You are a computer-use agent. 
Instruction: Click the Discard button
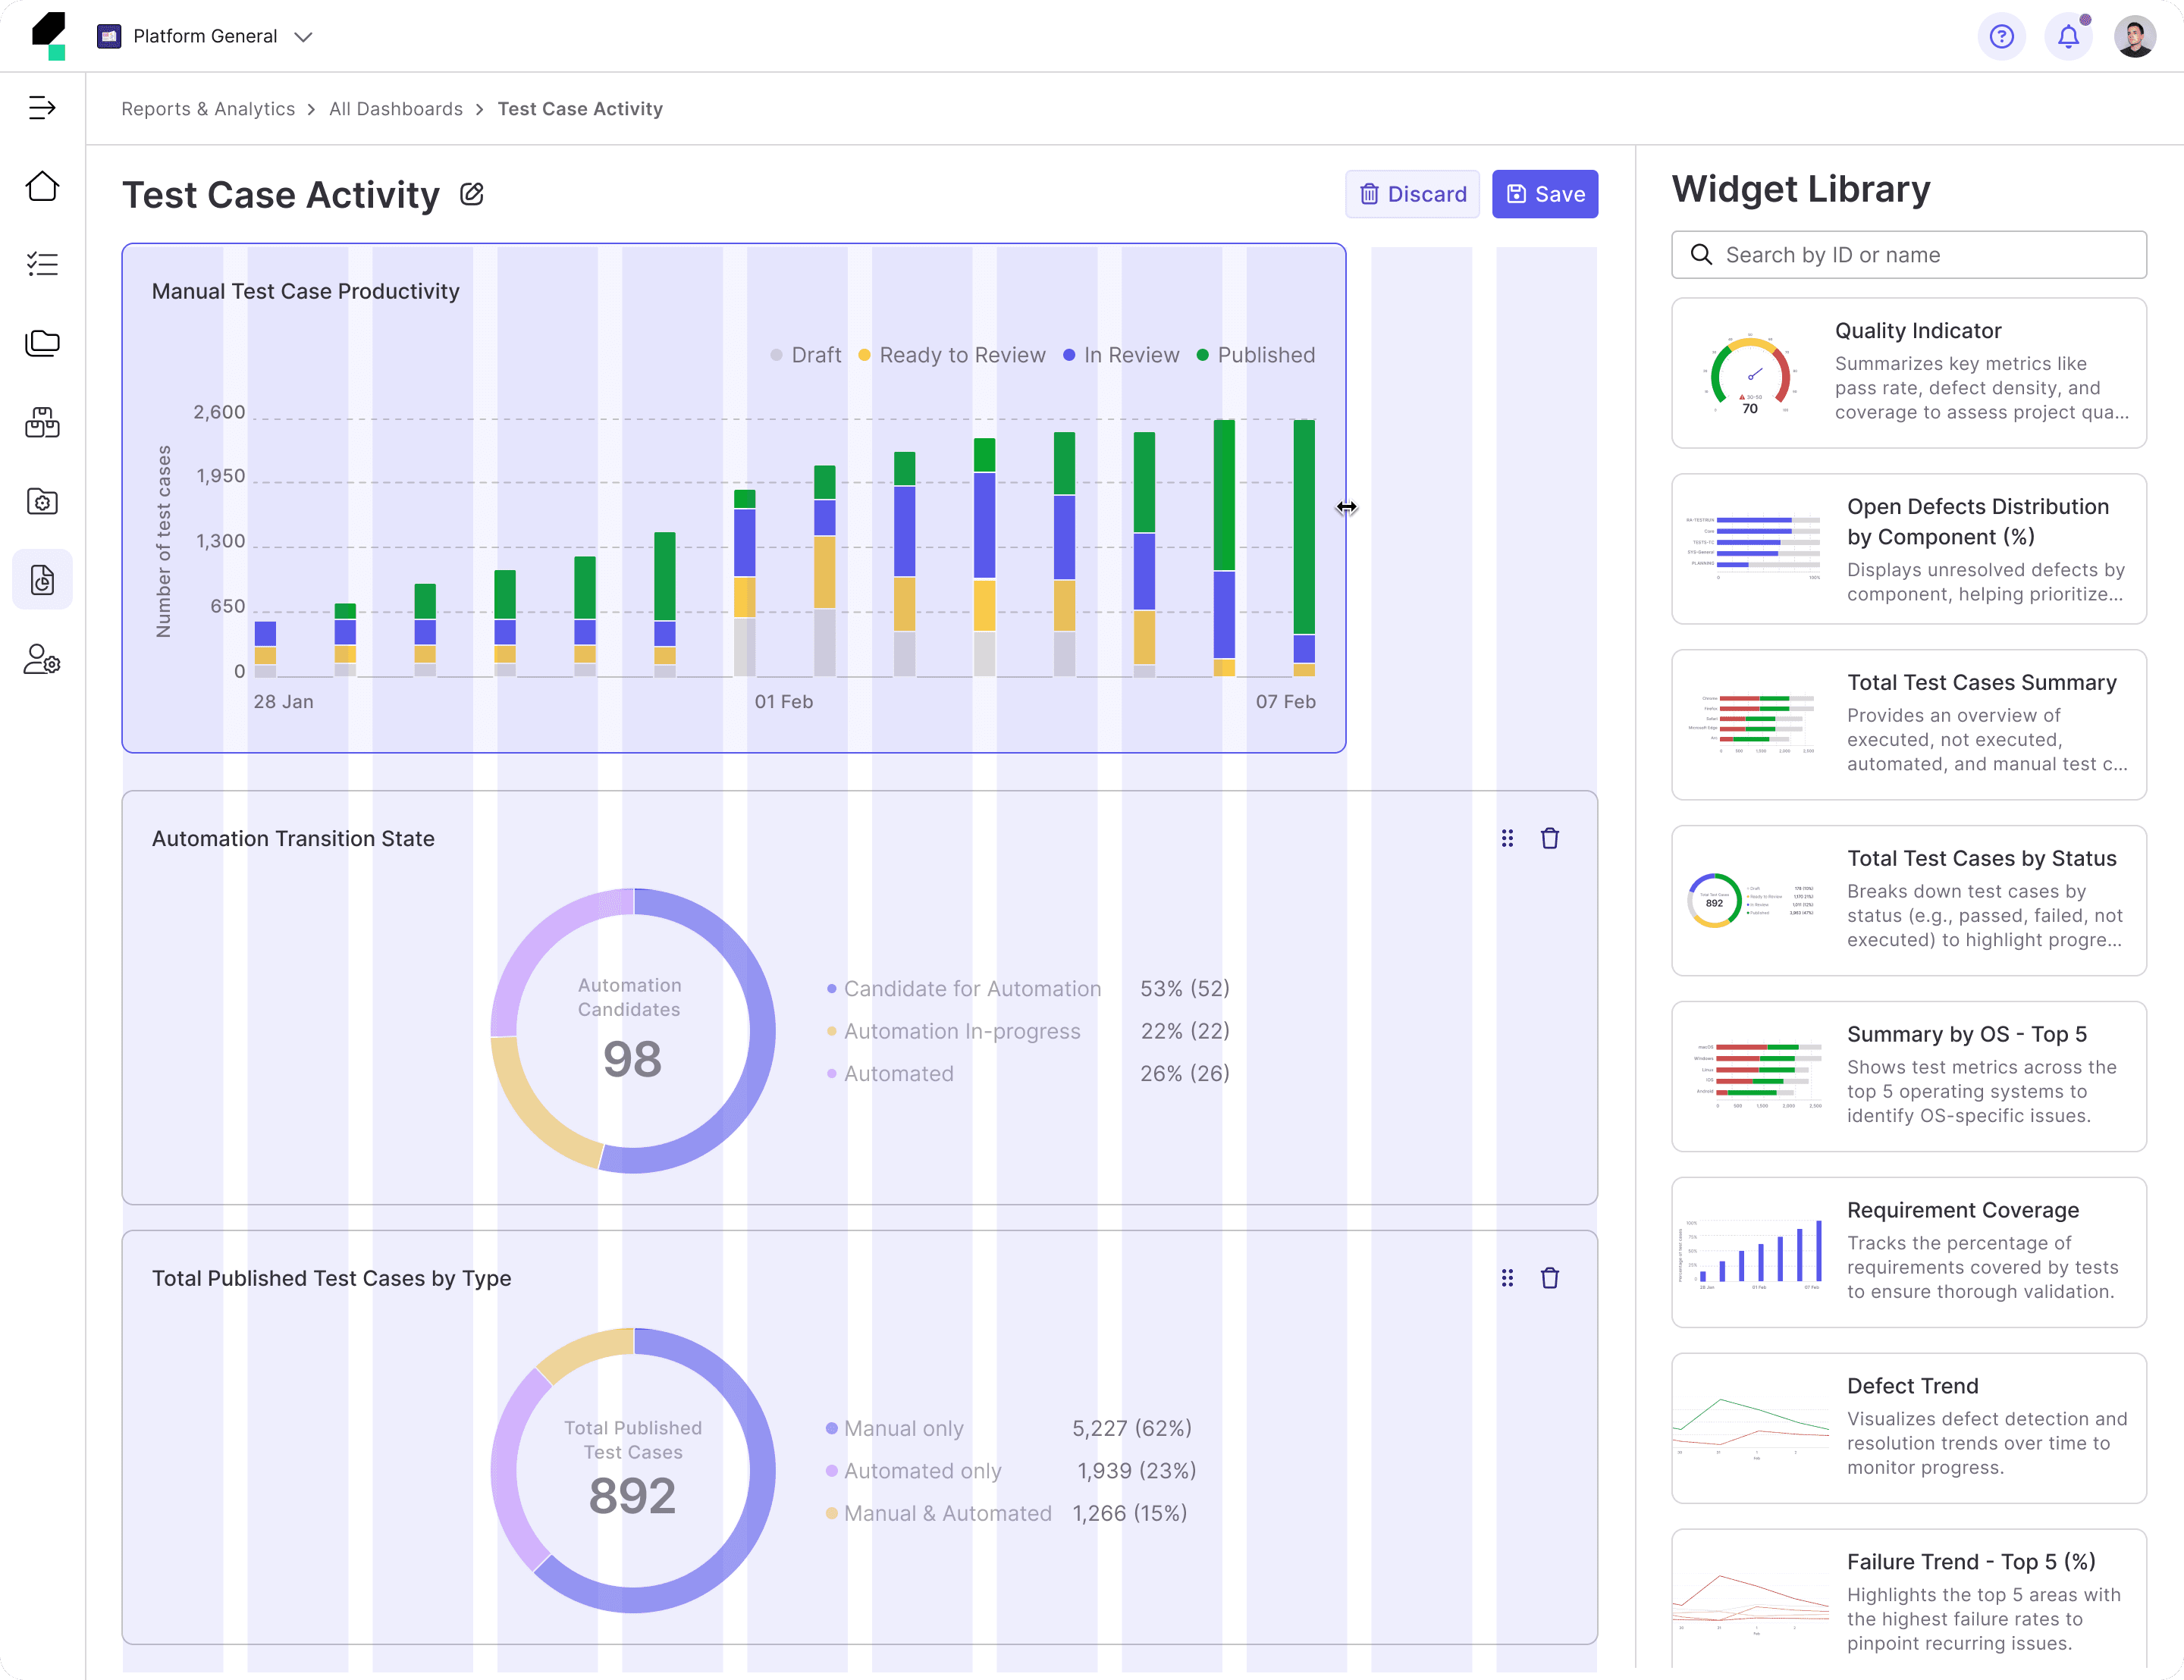pyautogui.click(x=1411, y=194)
